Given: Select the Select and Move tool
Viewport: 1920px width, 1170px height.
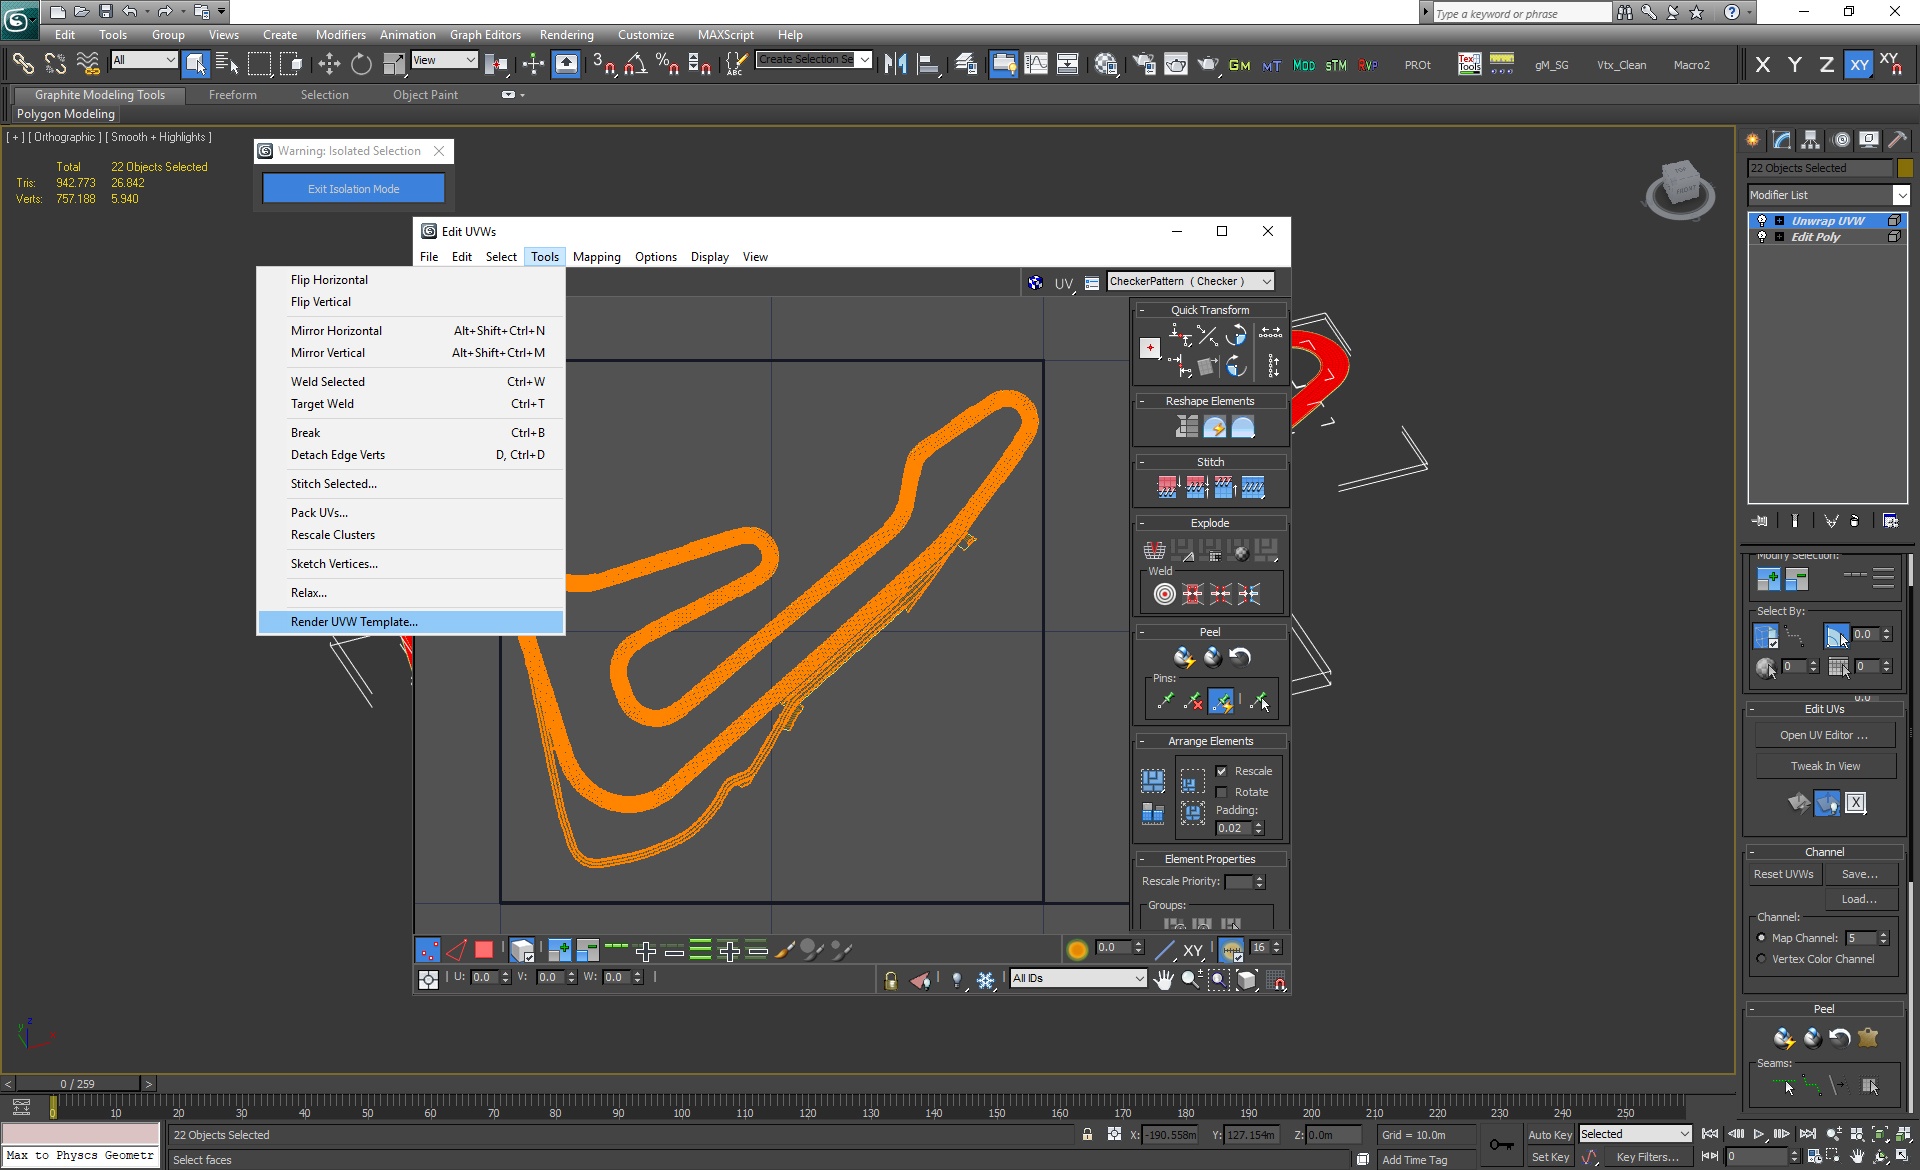Looking at the screenshot, I should coord(329,65).
